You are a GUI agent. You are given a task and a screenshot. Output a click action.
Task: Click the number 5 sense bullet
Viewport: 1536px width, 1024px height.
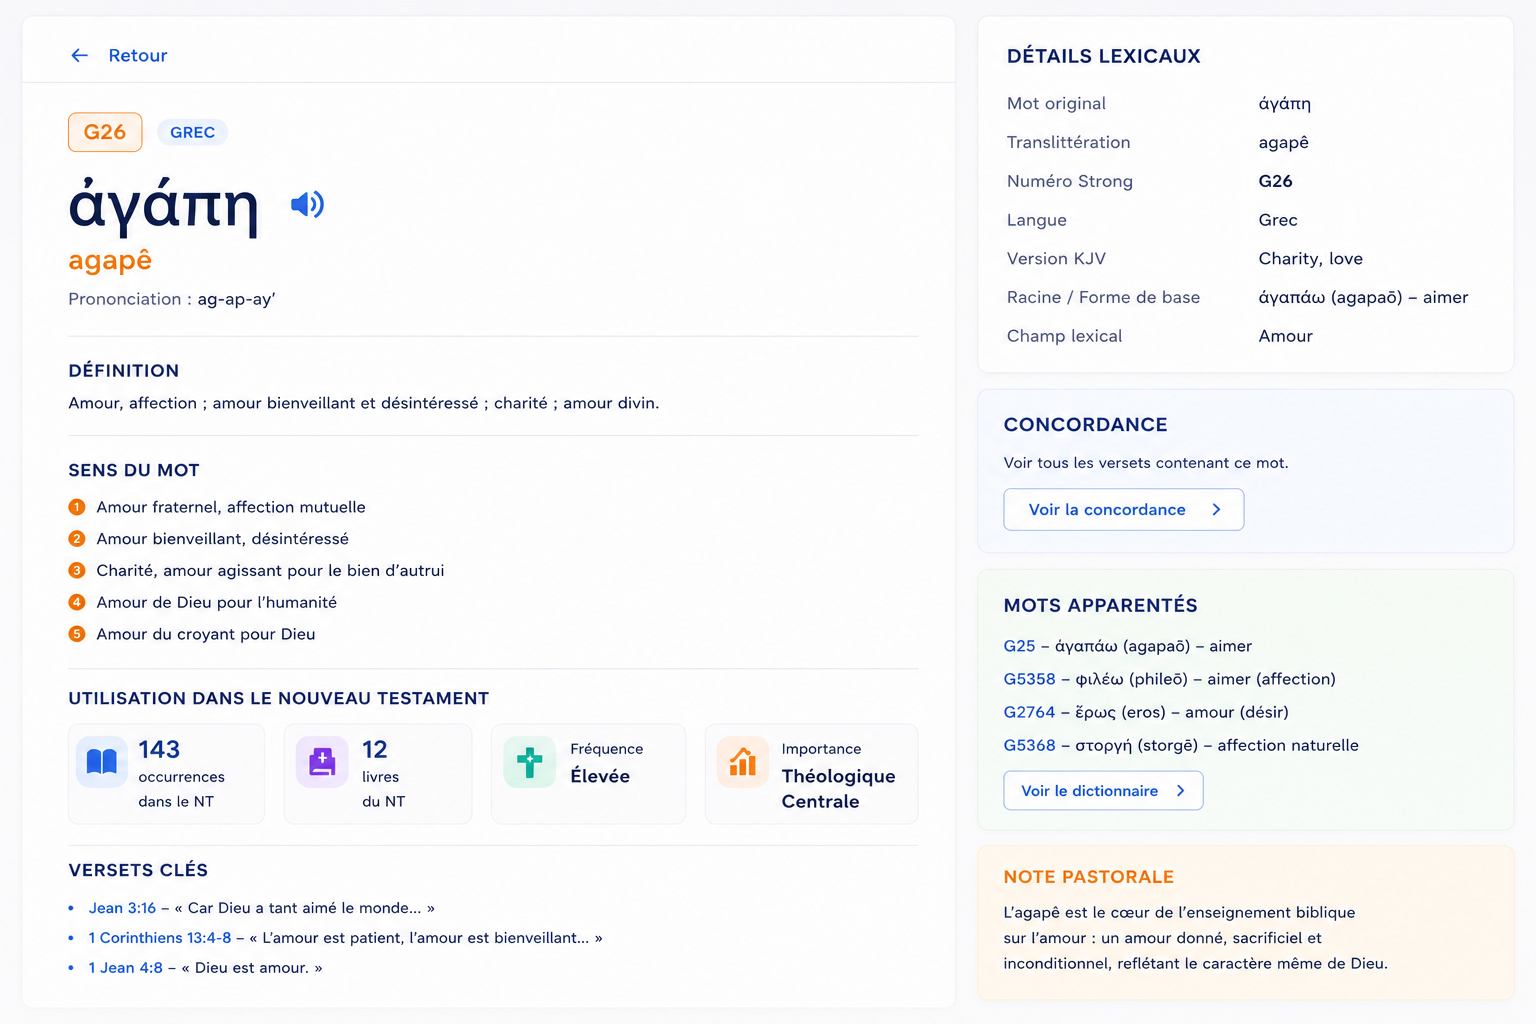tap(77, 634)
